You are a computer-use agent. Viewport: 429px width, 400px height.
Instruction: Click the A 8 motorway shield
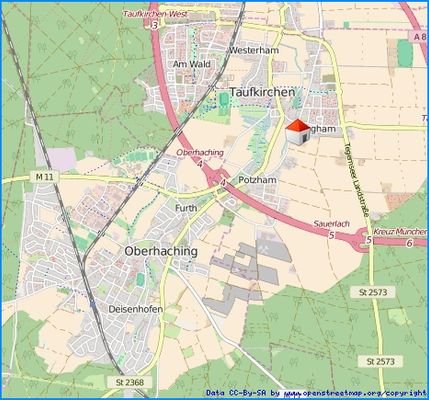[418, 37]
